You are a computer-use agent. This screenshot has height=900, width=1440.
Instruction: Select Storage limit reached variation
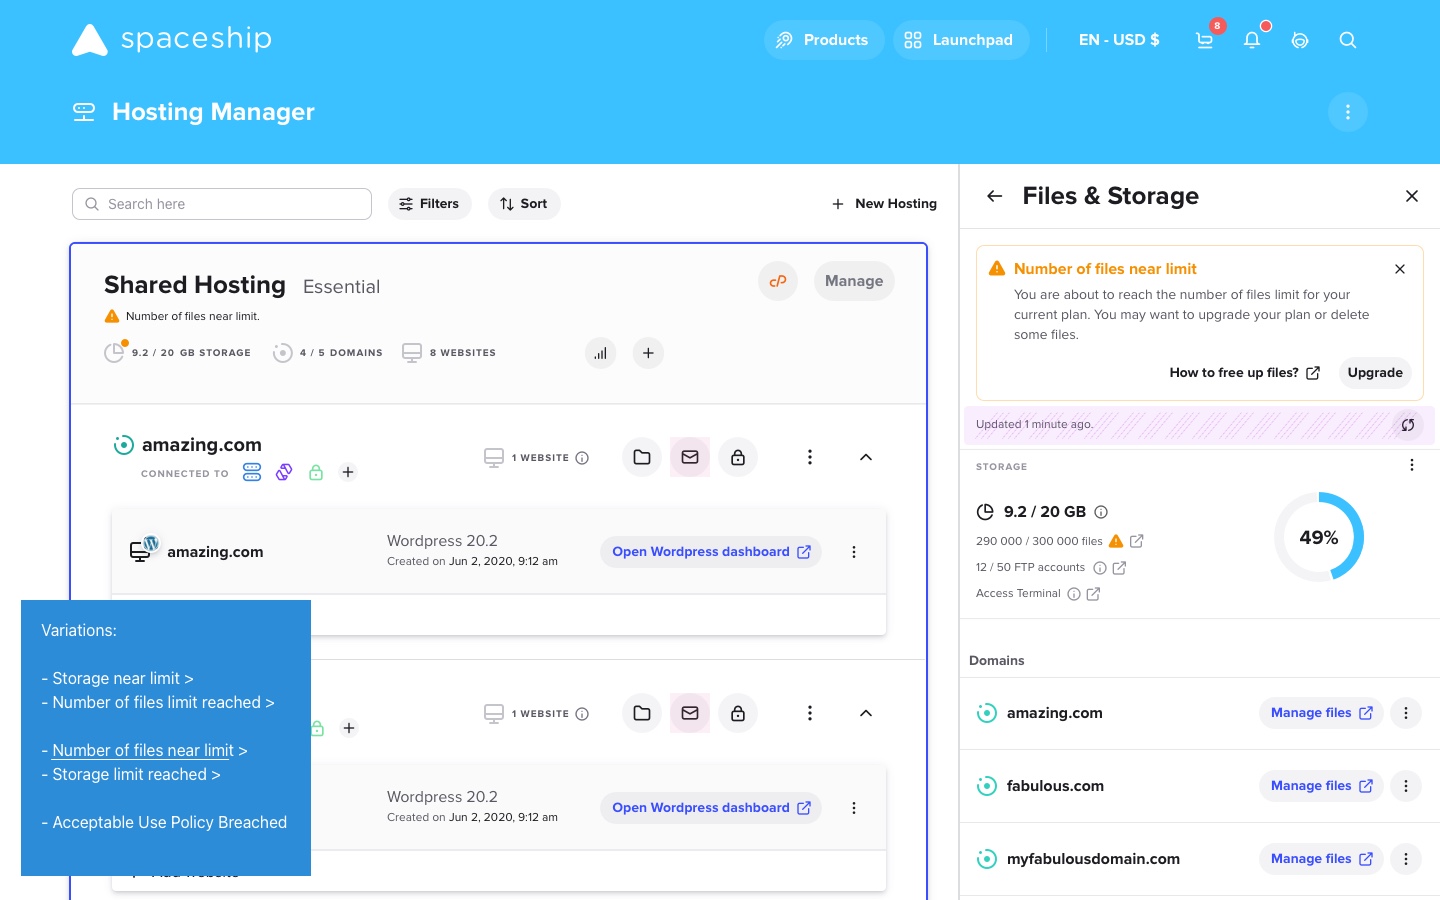(x=131, y=774)
